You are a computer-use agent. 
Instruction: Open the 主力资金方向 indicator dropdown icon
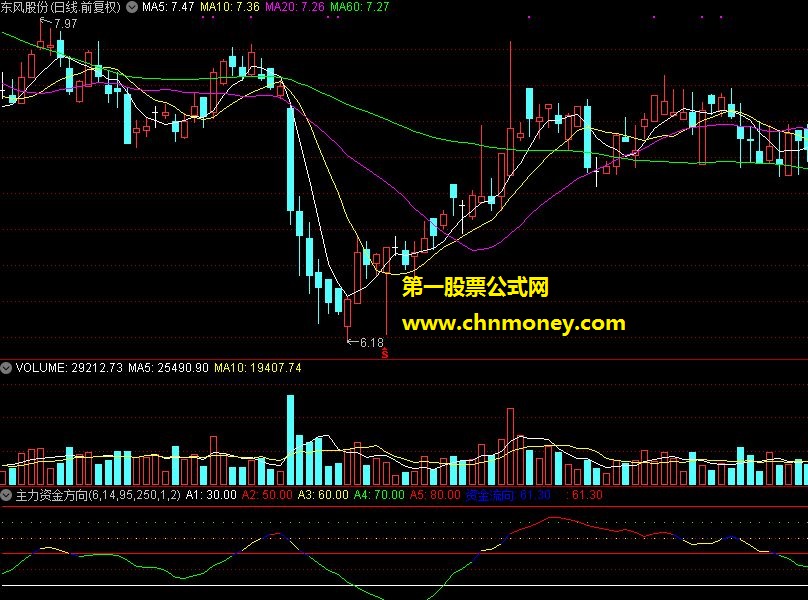click(6, 495)
